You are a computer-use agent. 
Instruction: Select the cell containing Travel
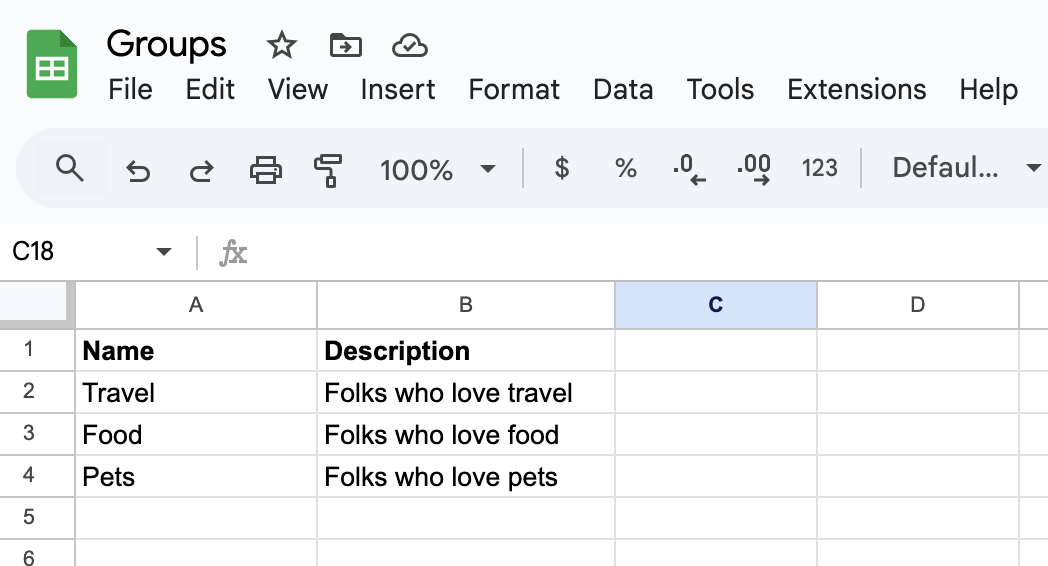196,393
